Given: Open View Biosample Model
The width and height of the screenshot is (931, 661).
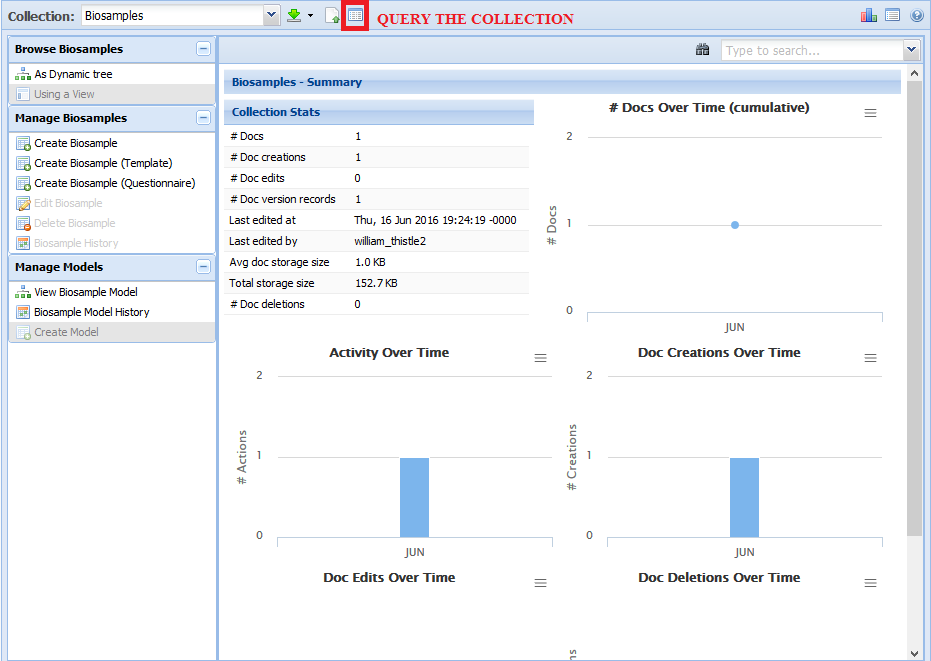Looking at the screenshot, I should point(85,292).
